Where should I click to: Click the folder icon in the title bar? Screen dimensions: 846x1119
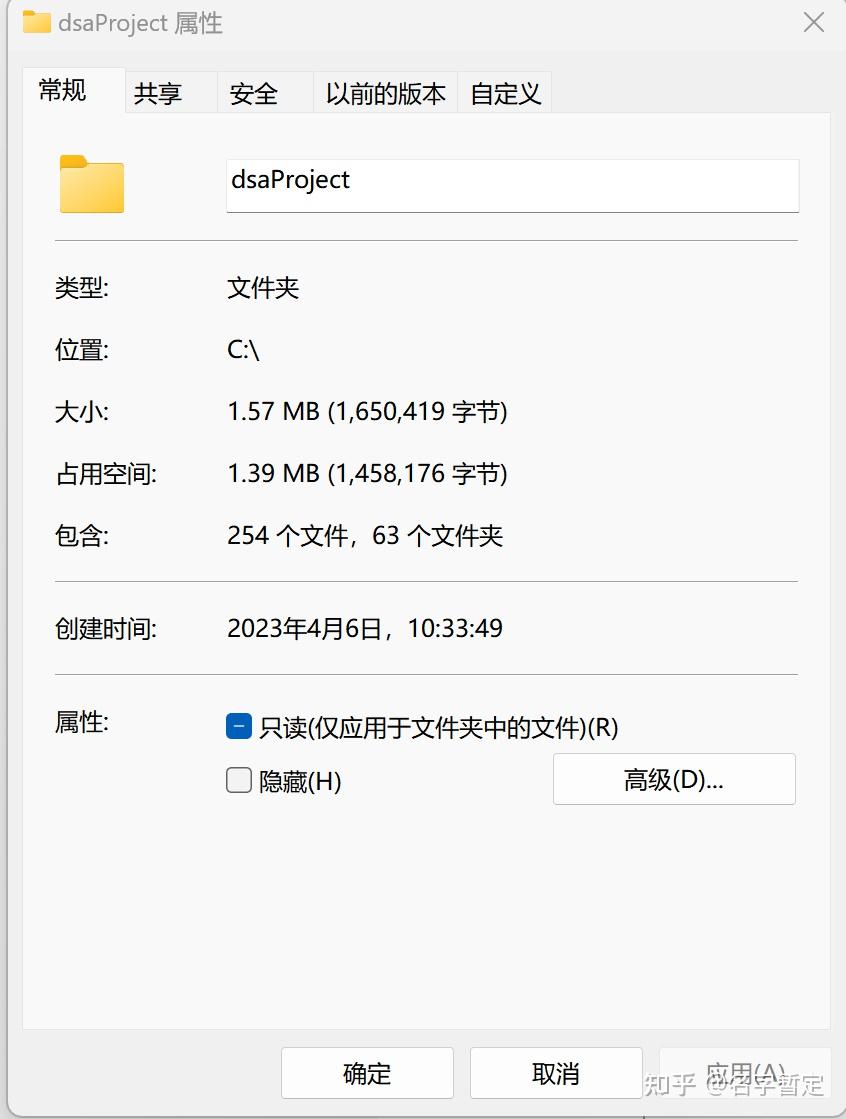coord(37,22)
